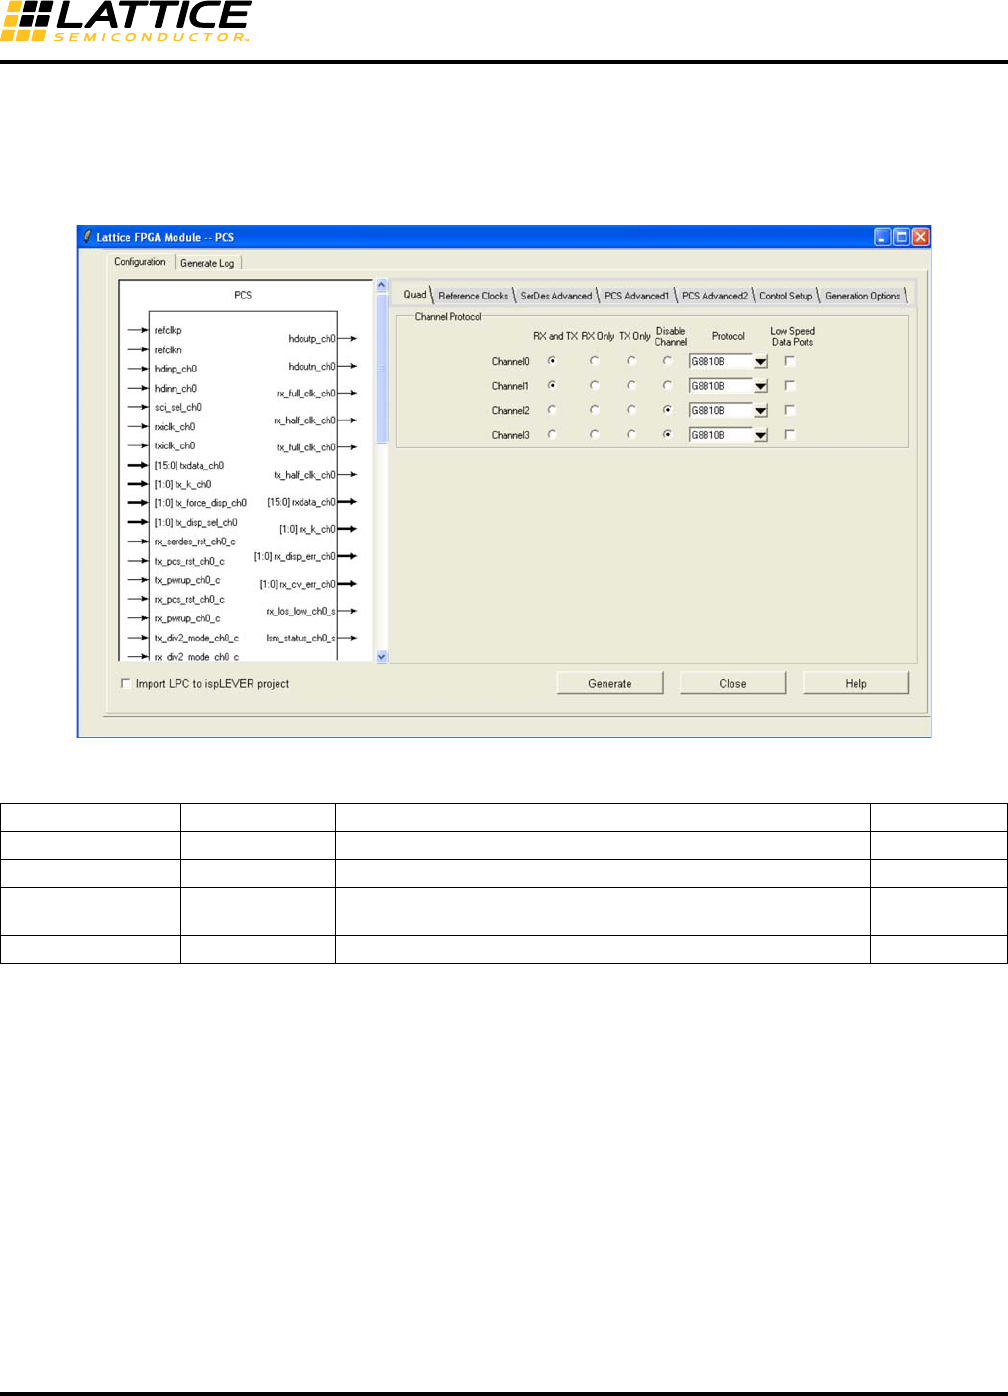Select RX and TX for Channel2

tap(552, 410)
